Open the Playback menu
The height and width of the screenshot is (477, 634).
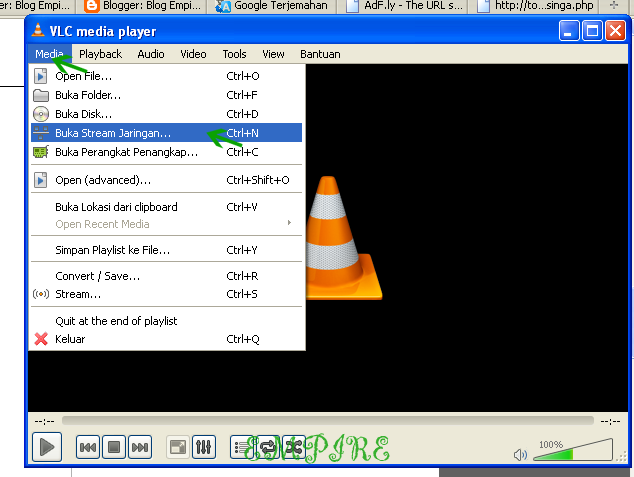[100, 54]
